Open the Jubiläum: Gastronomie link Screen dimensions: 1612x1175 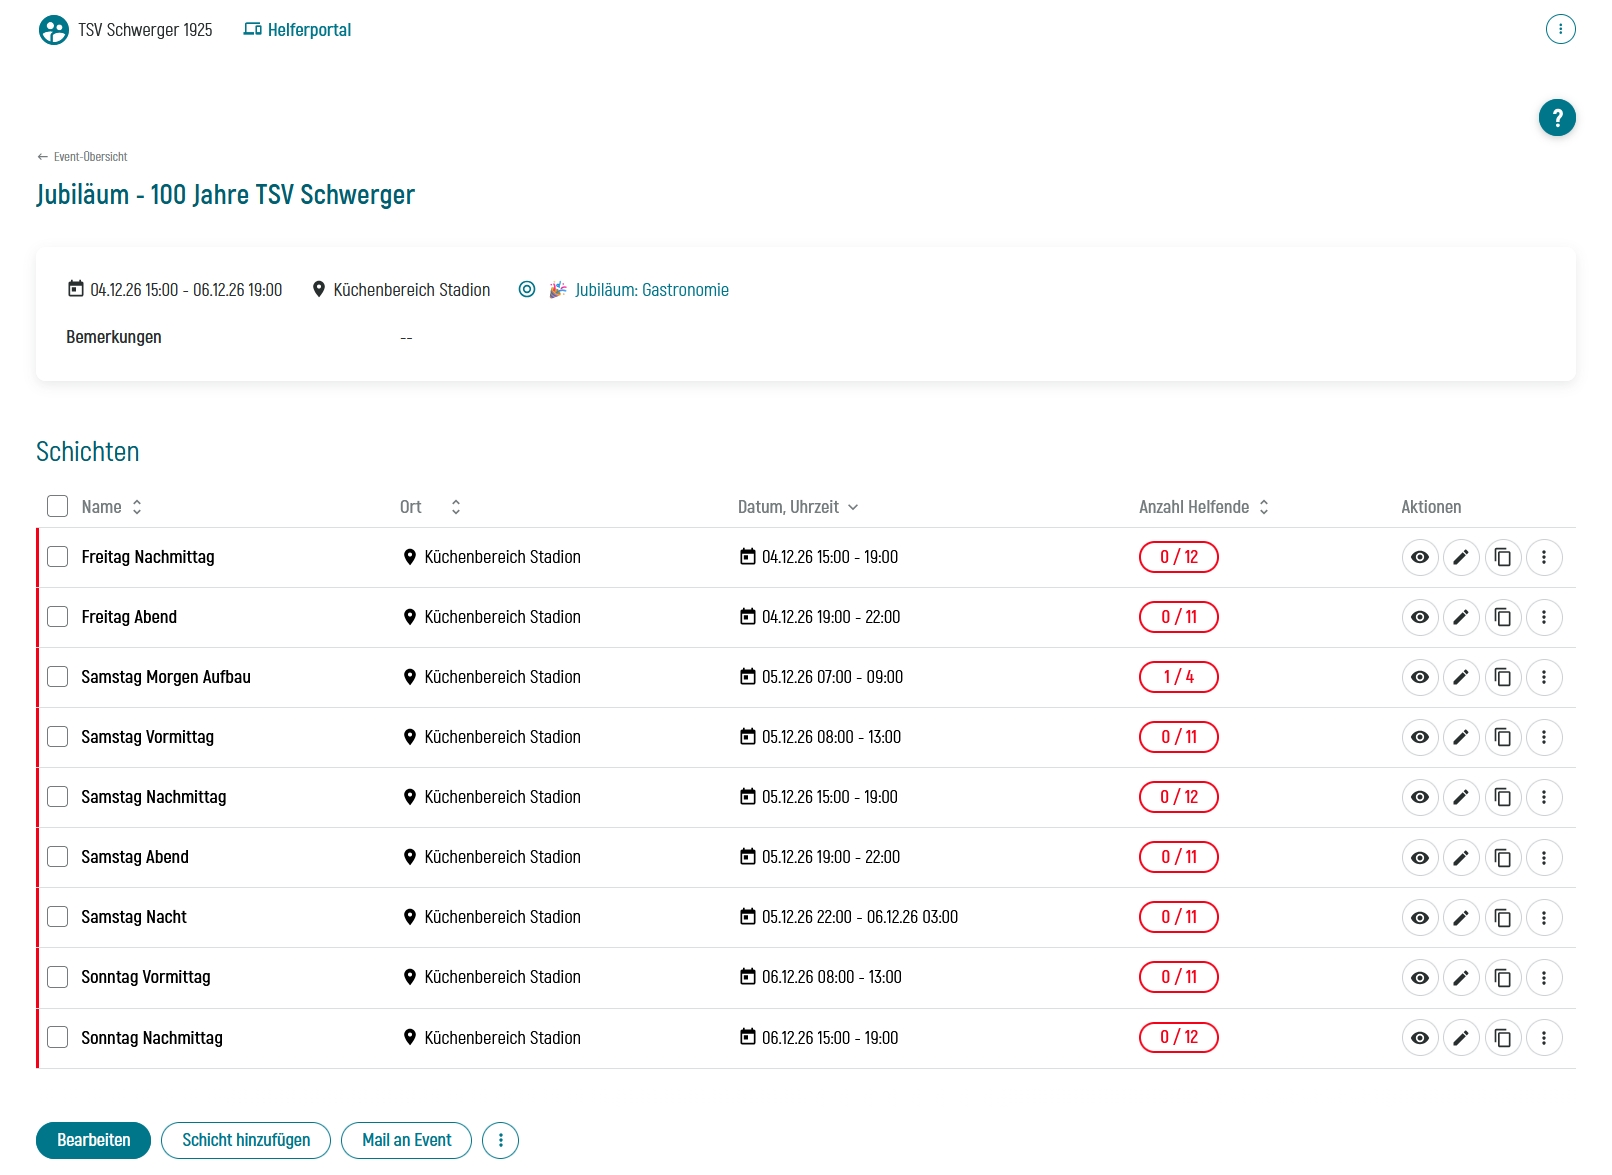[651, 290]
